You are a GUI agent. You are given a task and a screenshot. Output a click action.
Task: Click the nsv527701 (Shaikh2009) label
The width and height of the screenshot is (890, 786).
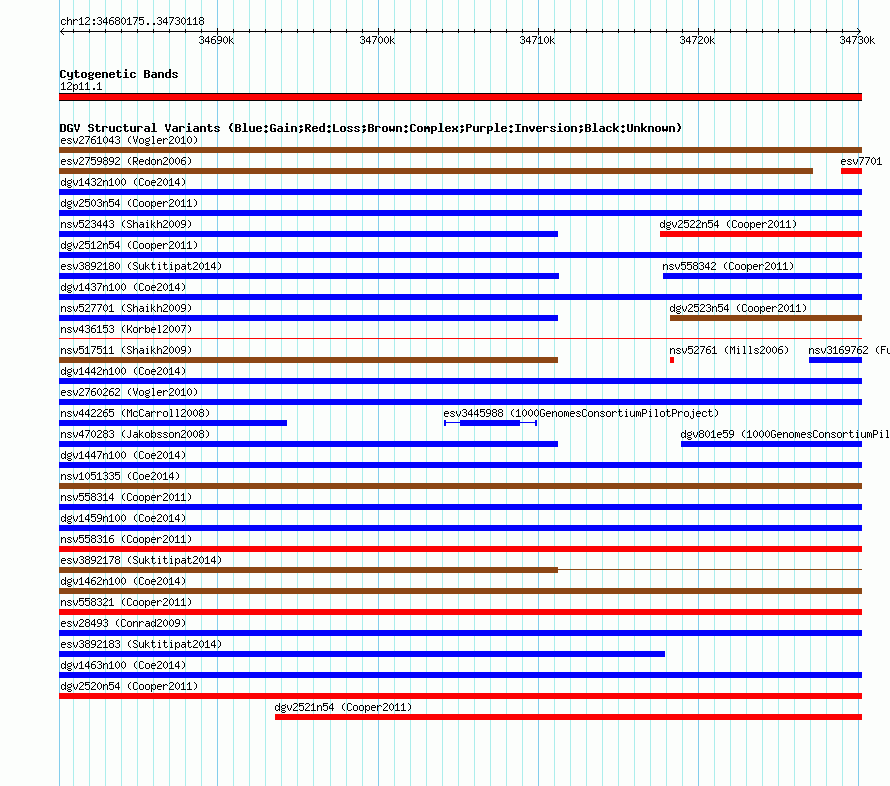126,308
